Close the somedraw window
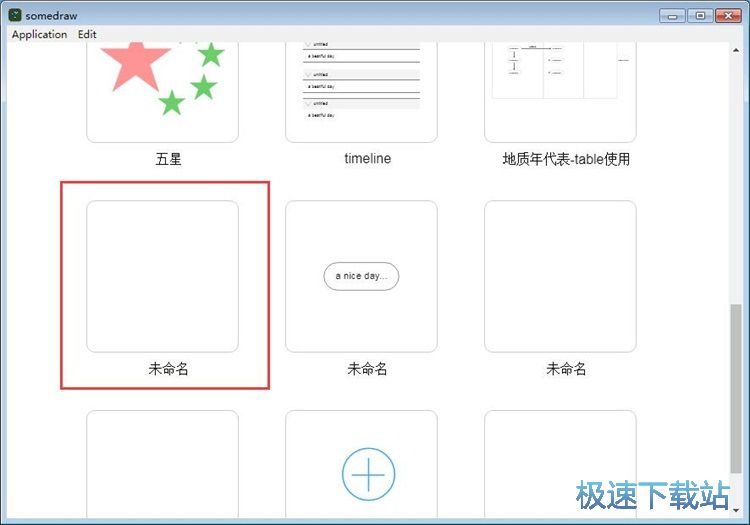 (x=728, y=16)
